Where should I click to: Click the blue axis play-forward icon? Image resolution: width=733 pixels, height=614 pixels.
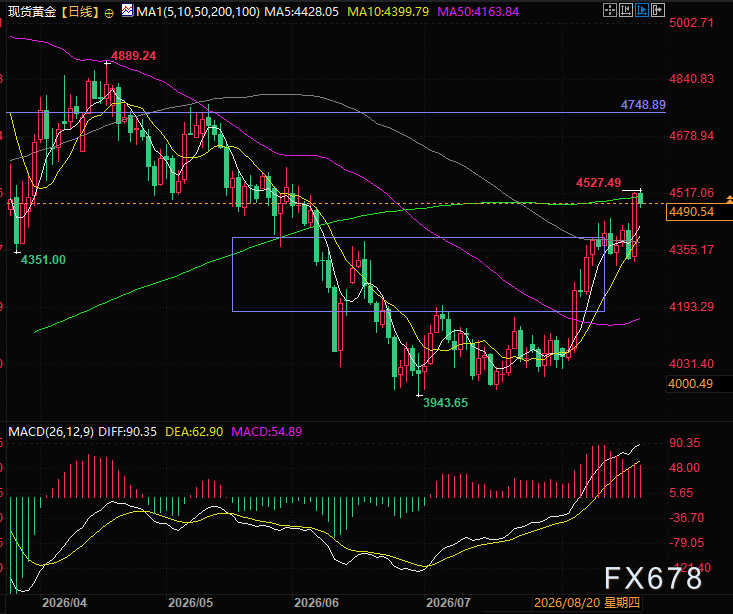point(642,10)
